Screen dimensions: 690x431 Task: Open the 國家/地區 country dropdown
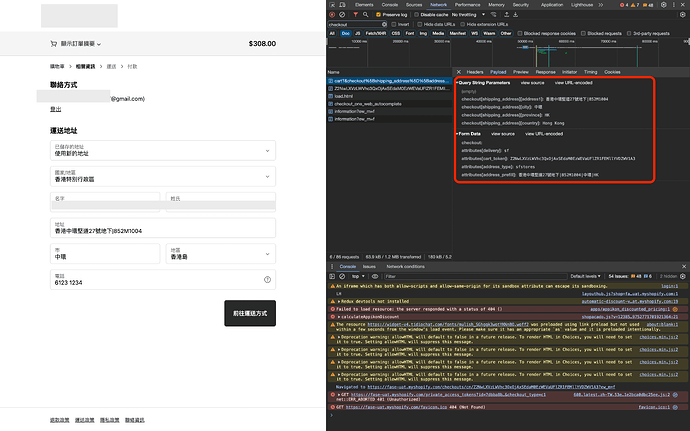(x=162, y=176)
